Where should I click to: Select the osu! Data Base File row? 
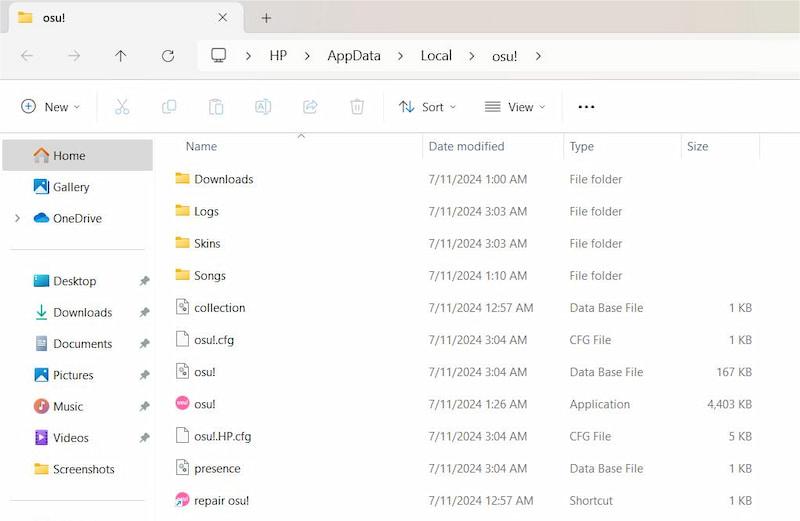click(463, 371)
